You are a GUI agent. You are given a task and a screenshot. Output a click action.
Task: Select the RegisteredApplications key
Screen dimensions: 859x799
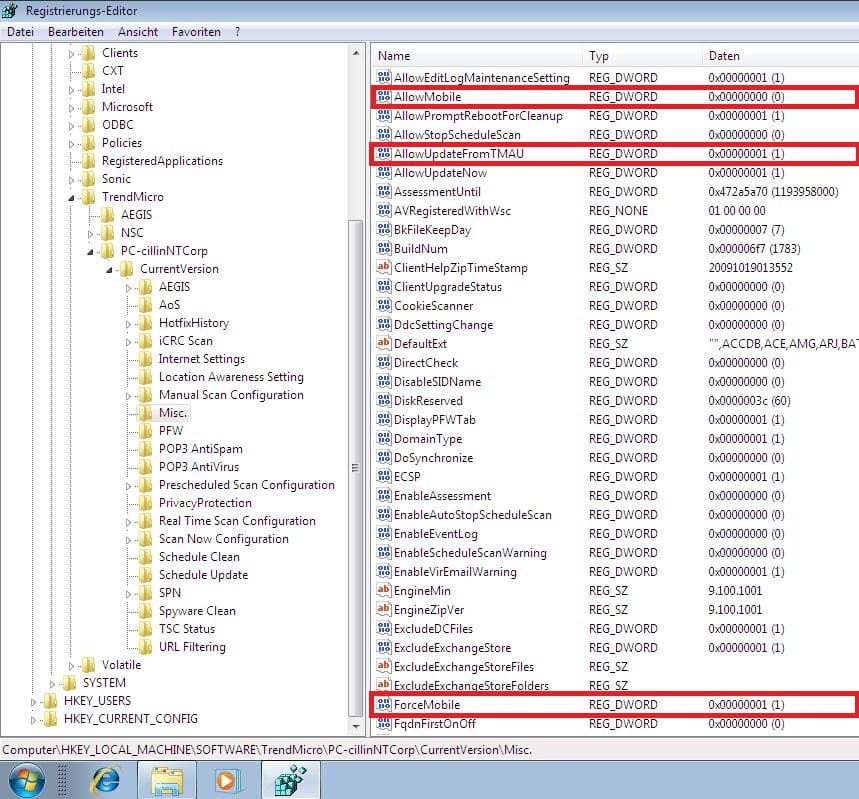[x=162, y=161]
